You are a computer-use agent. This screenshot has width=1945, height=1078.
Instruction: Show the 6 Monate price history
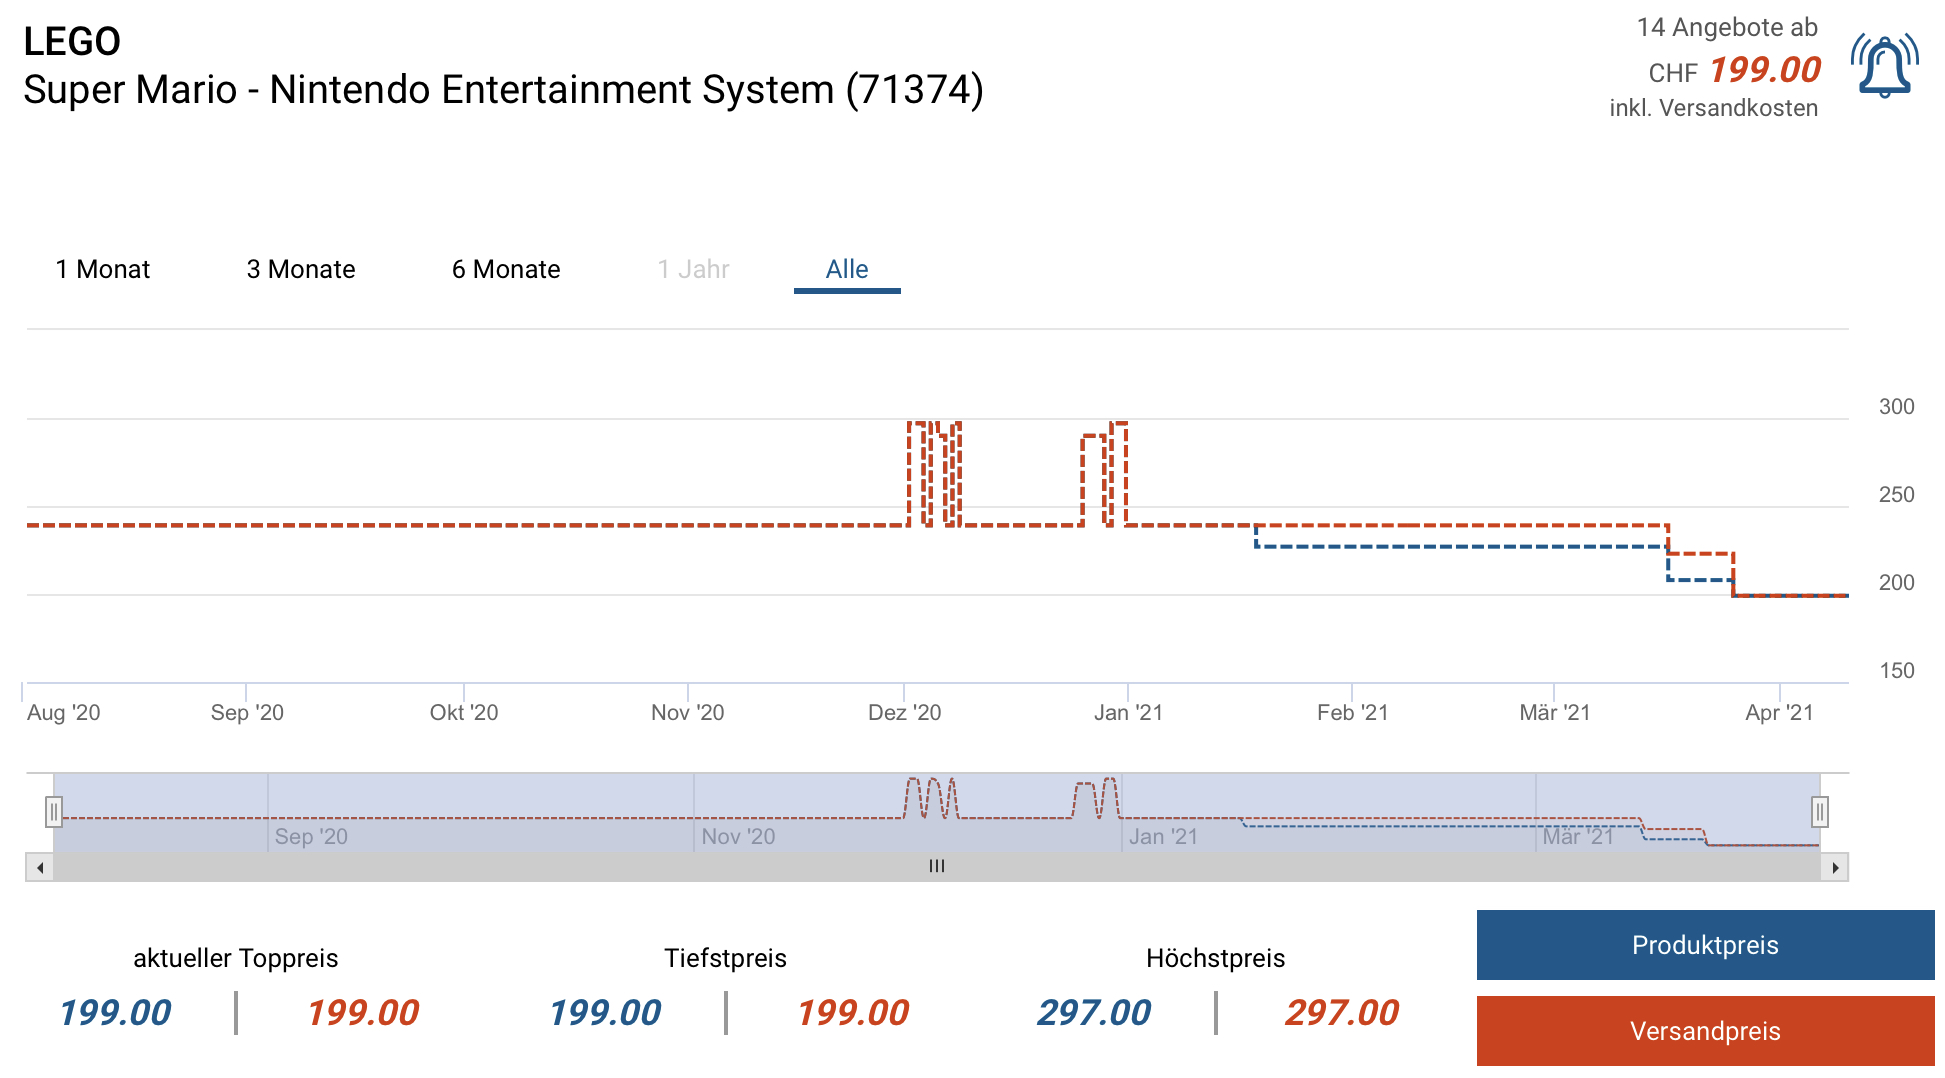(x=506, y=270)
